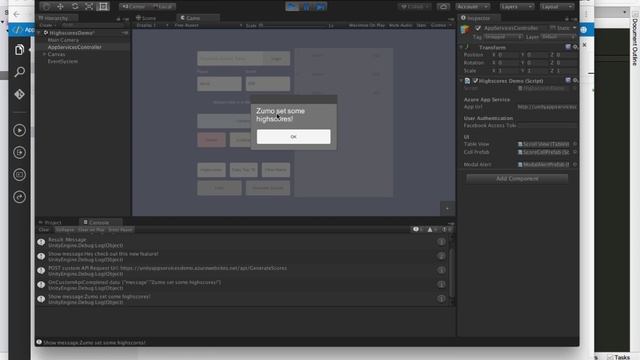Open the Free Aspect dropdown

207,25
